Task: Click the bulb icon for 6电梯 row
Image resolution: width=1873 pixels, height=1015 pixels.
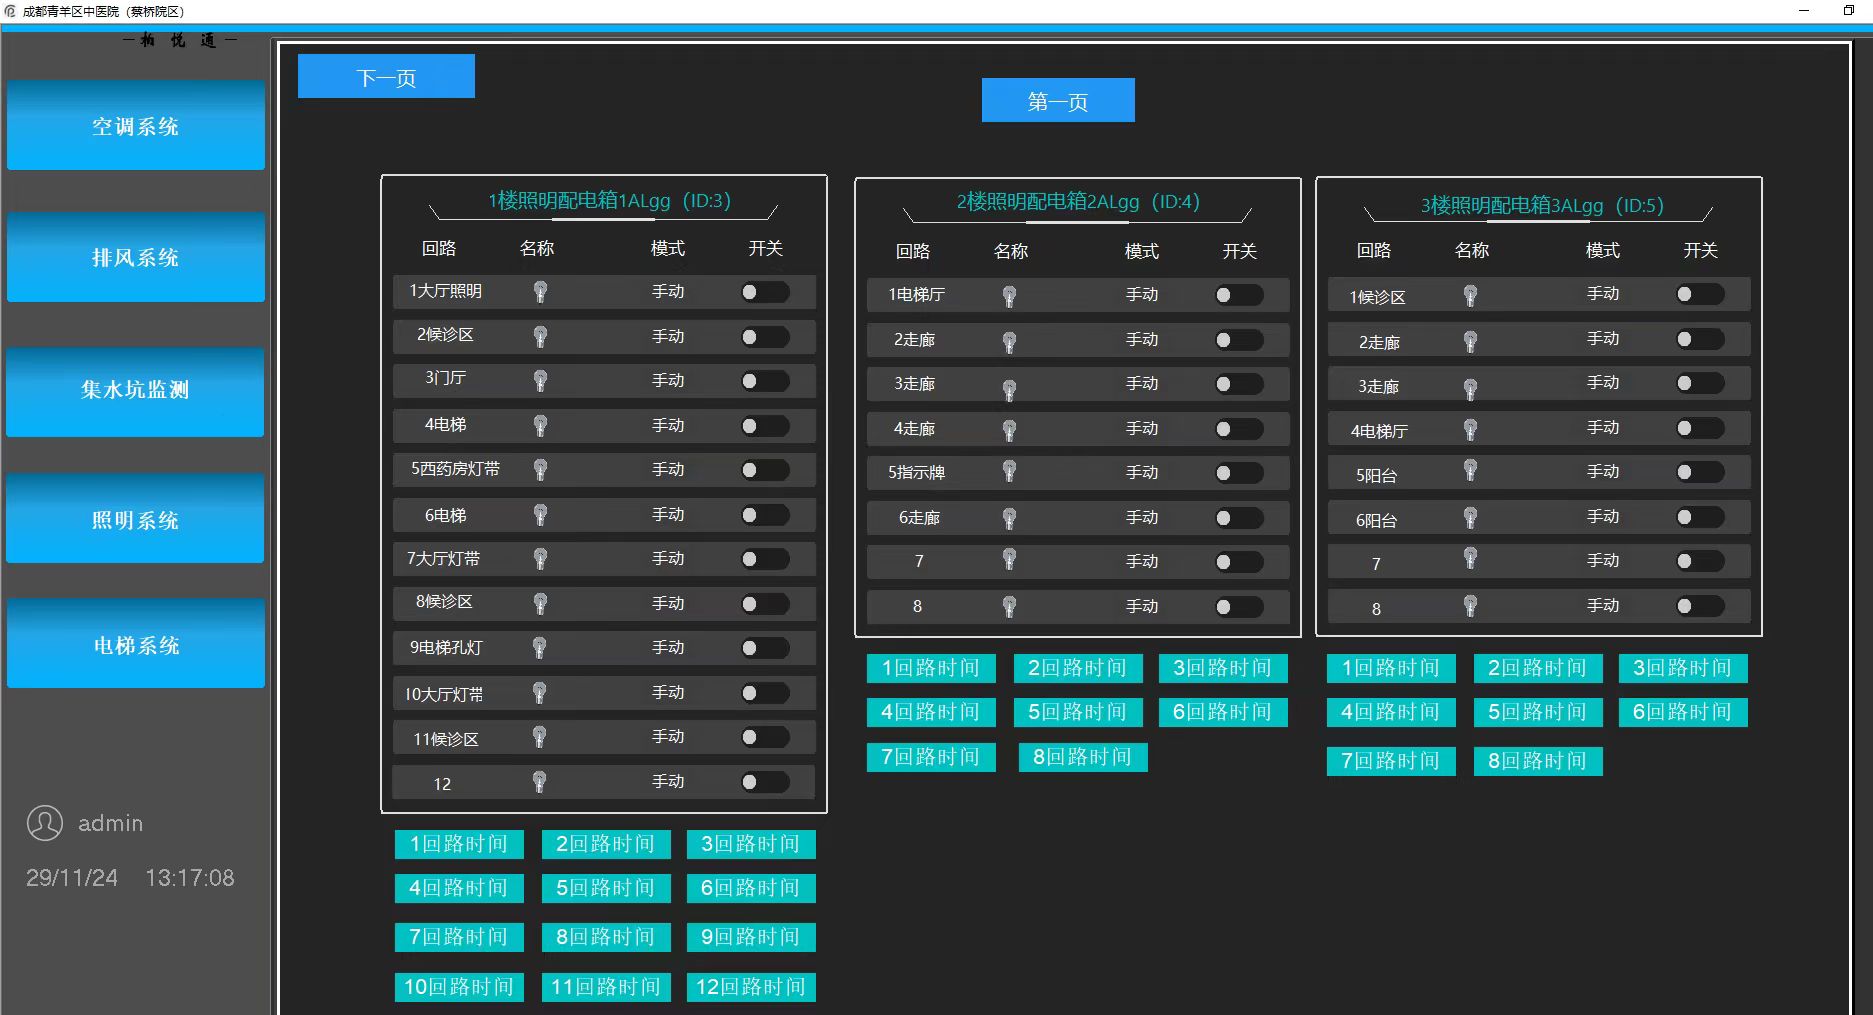Action: 540,514
